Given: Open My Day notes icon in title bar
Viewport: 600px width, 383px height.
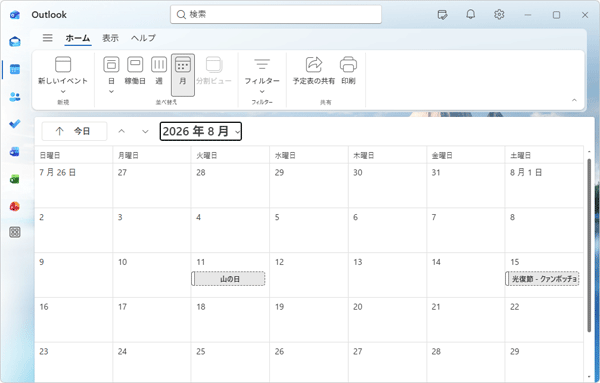Looking at the screenshot, I should (442, 15).
